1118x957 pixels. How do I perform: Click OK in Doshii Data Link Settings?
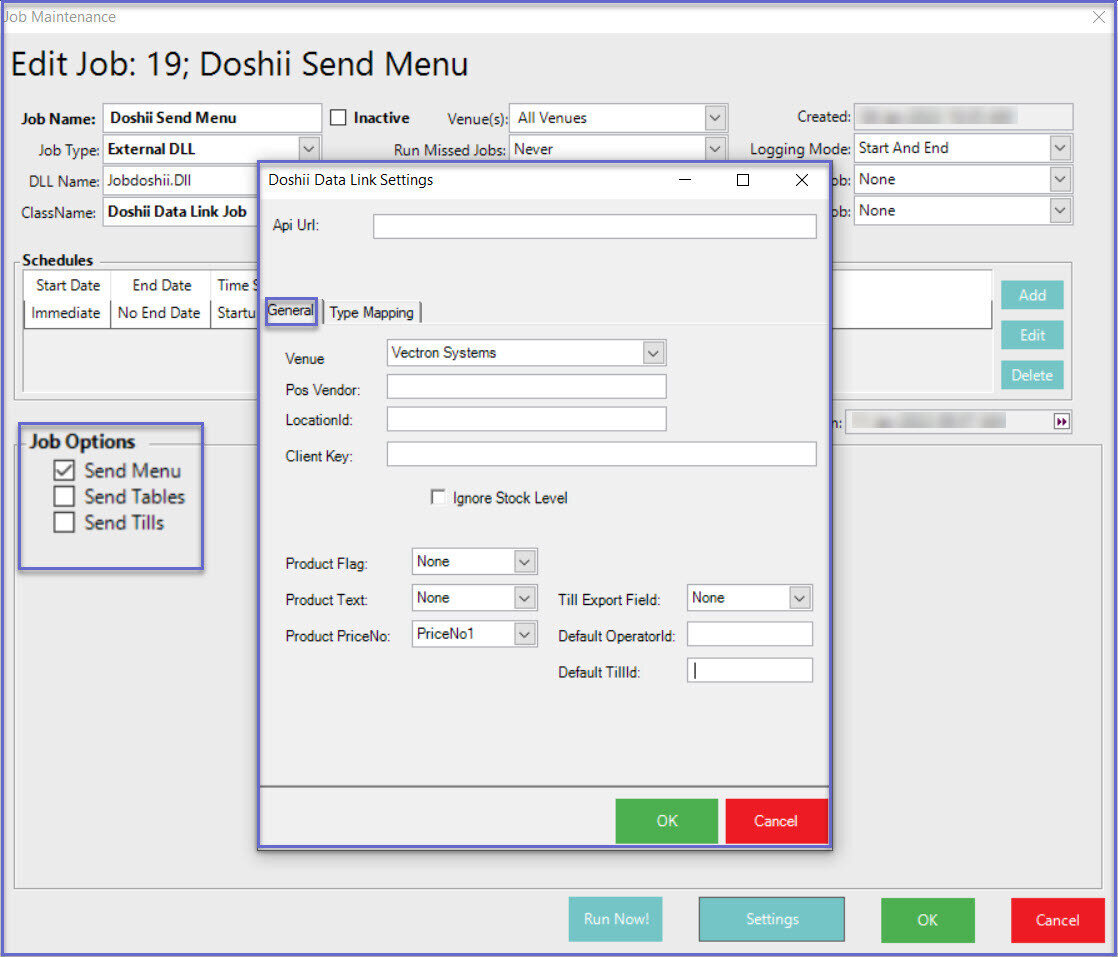click(x=667, y=821)
